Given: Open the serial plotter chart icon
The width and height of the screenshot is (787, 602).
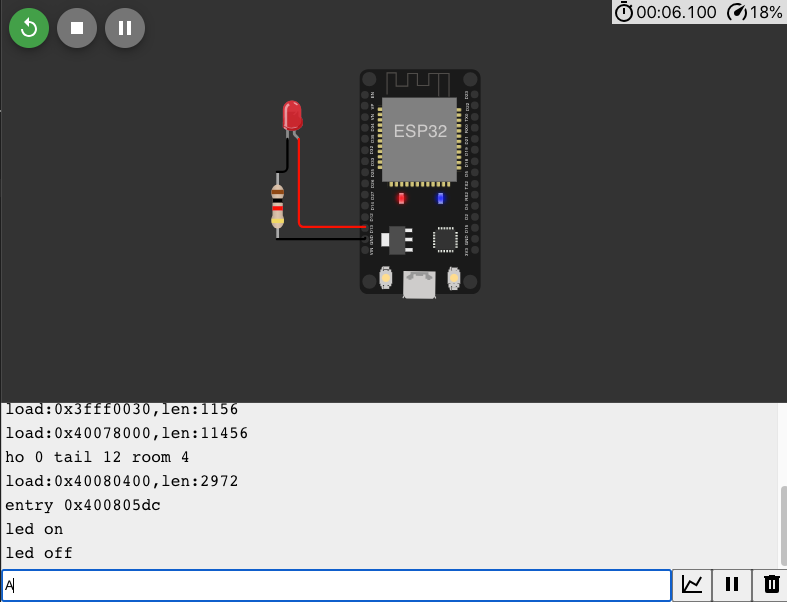Looking at the screenshot, I should click(692, 584).
